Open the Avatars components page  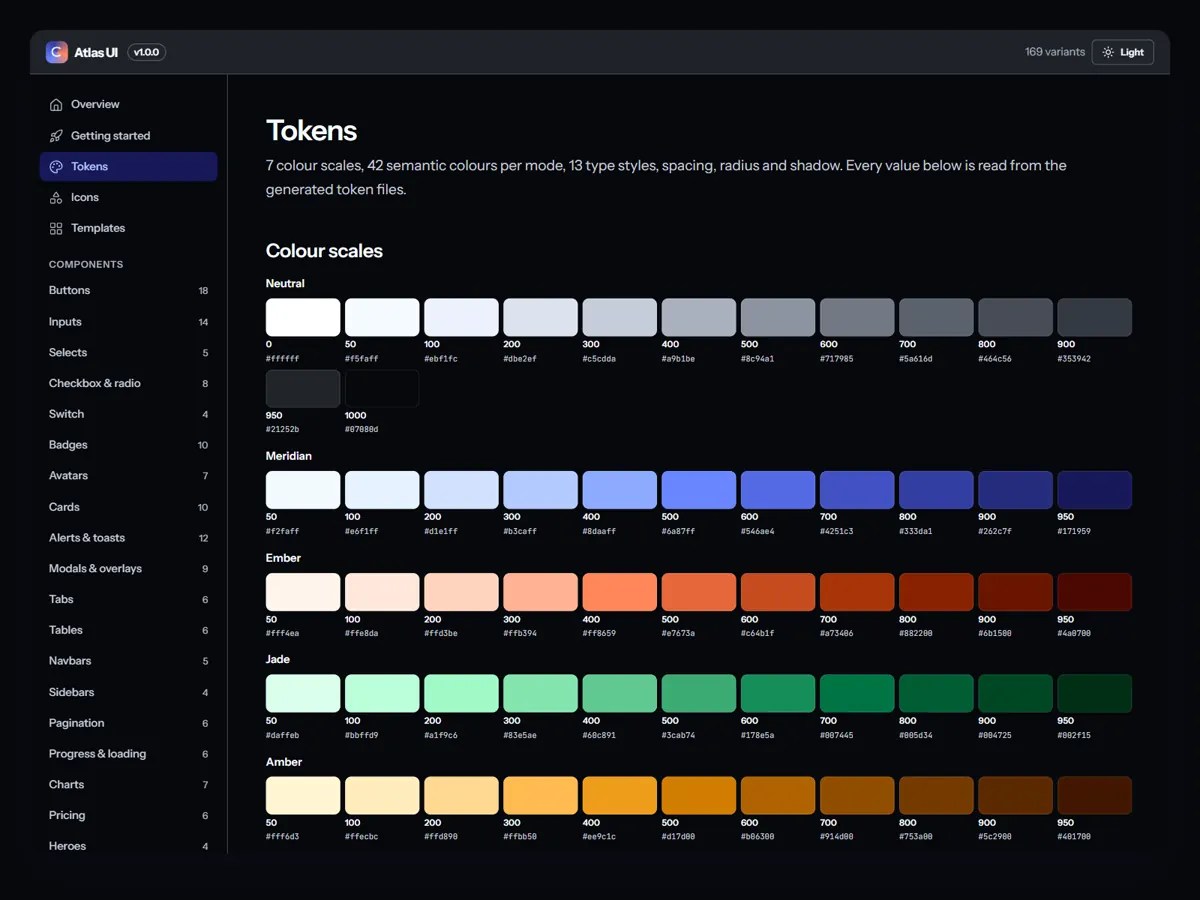point(128,476)
